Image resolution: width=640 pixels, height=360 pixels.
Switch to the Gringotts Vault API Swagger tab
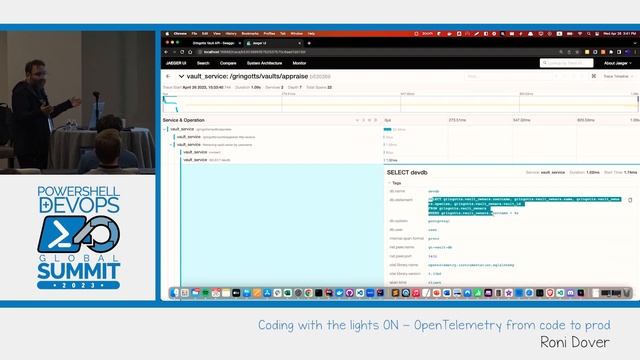click(213, 43)
